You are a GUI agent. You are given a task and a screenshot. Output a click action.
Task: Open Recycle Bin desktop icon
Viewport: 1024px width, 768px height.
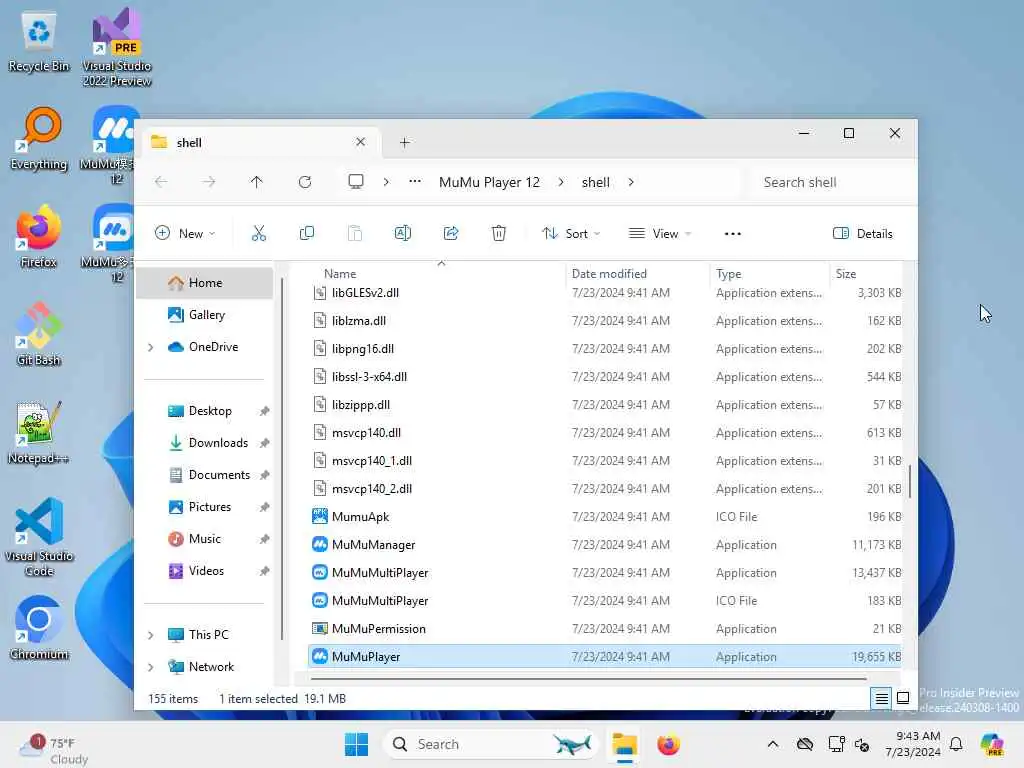pos(39,42)
